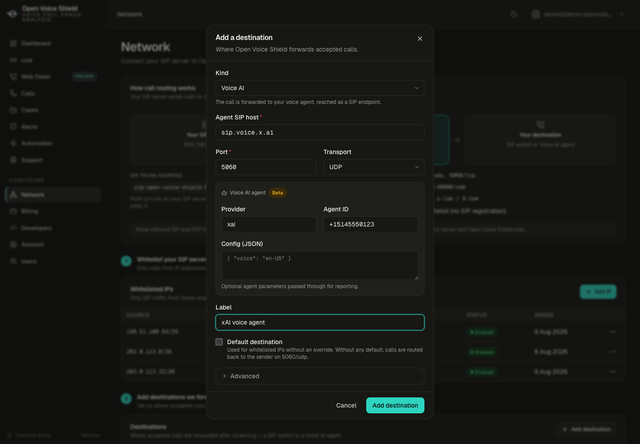640x444 pixels.
Task: Click the Port field showing 5060
Action: point(266,167)
